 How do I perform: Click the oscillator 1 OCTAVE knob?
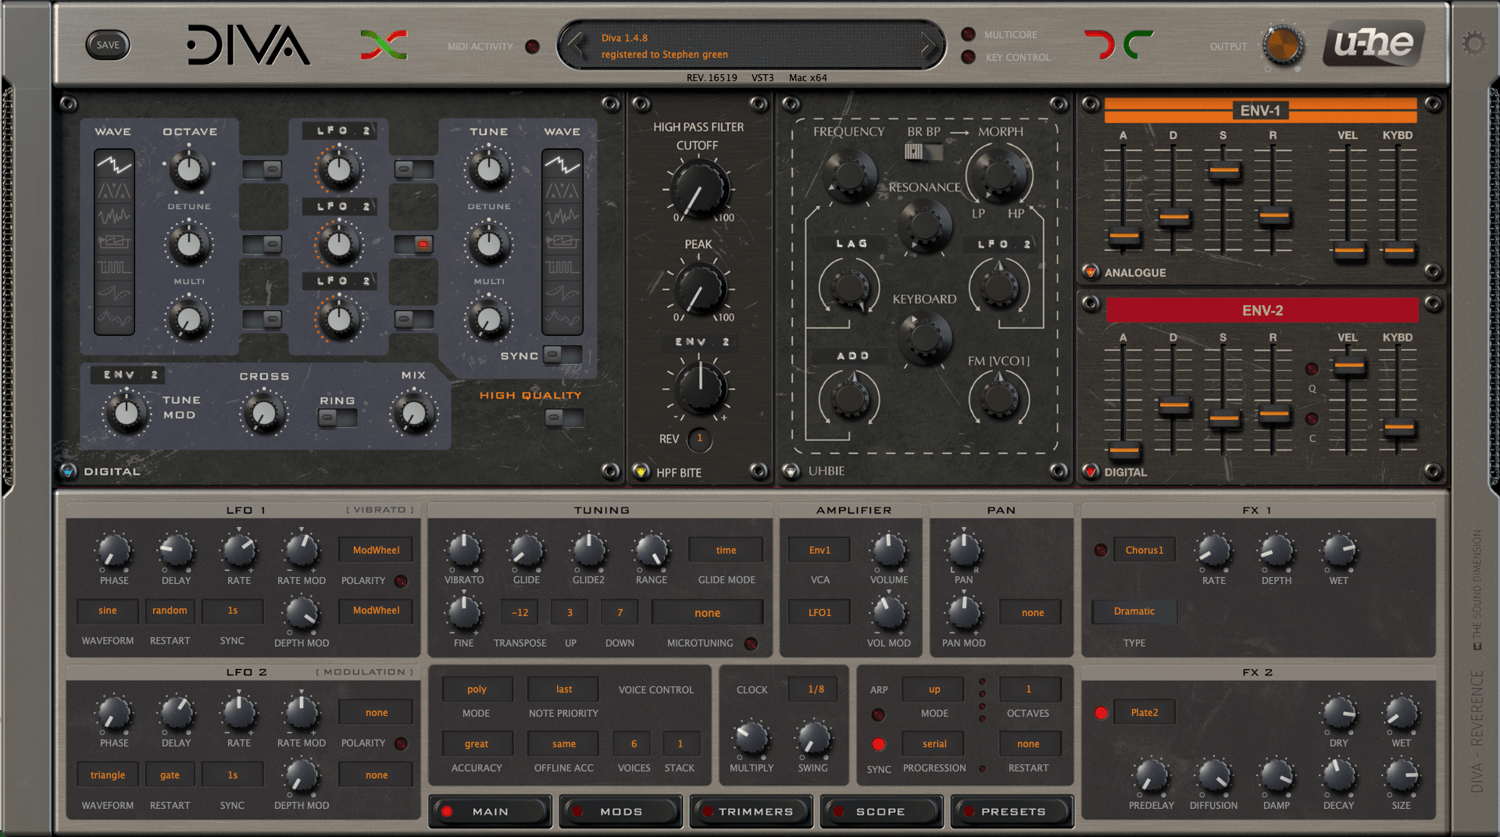(x=189, y=170)
